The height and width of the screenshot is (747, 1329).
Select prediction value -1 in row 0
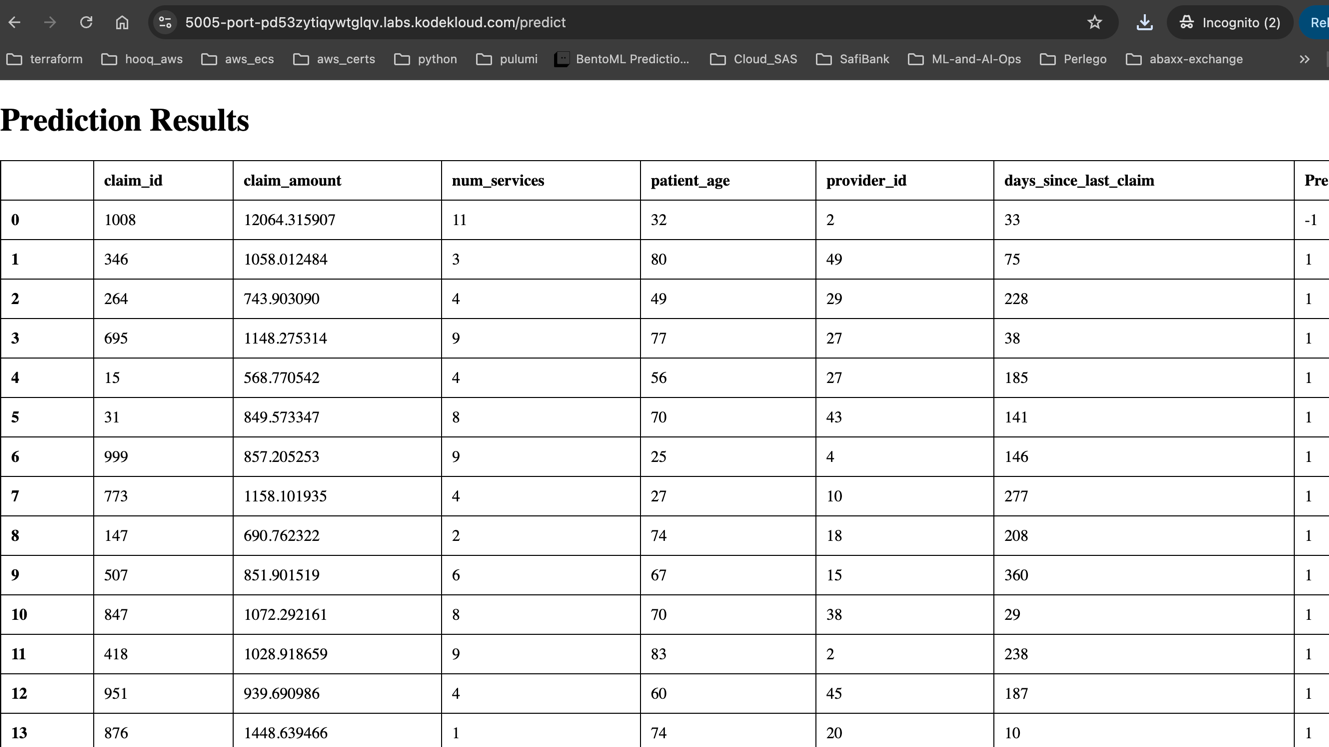point(1311,220)
